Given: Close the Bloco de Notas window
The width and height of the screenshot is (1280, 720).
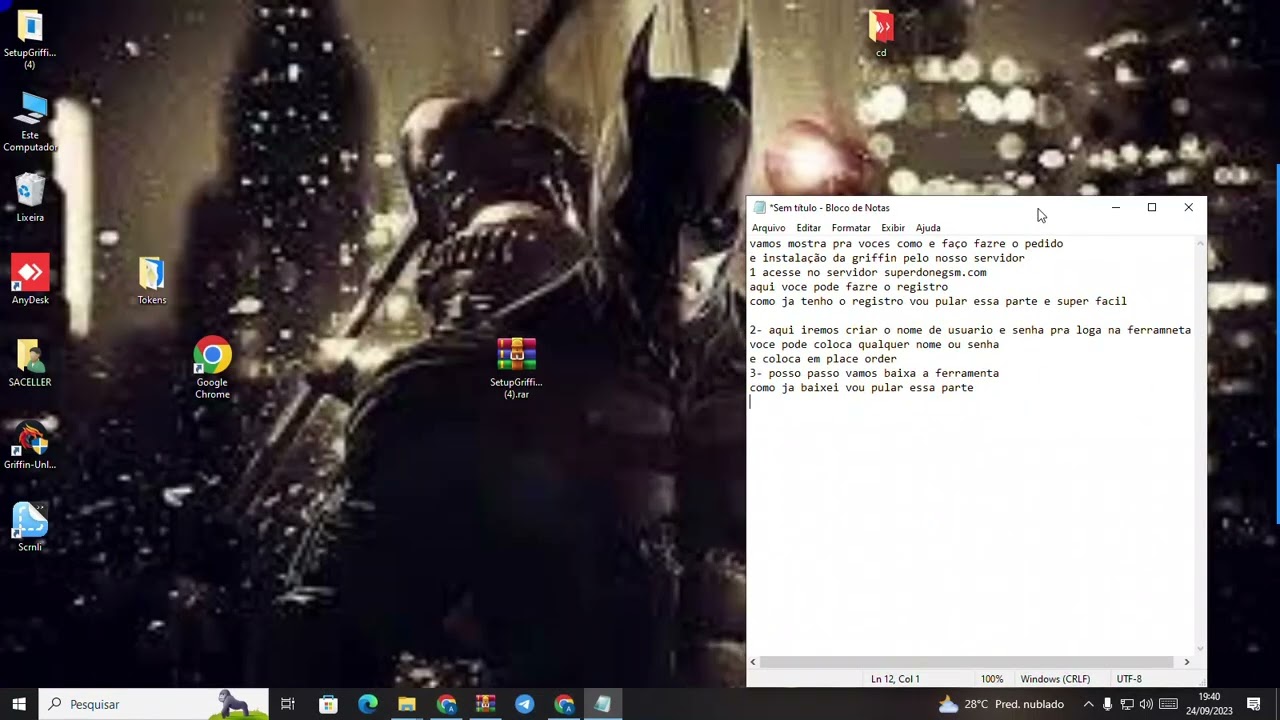Looking at the screenshot, I should (1189, 208).
